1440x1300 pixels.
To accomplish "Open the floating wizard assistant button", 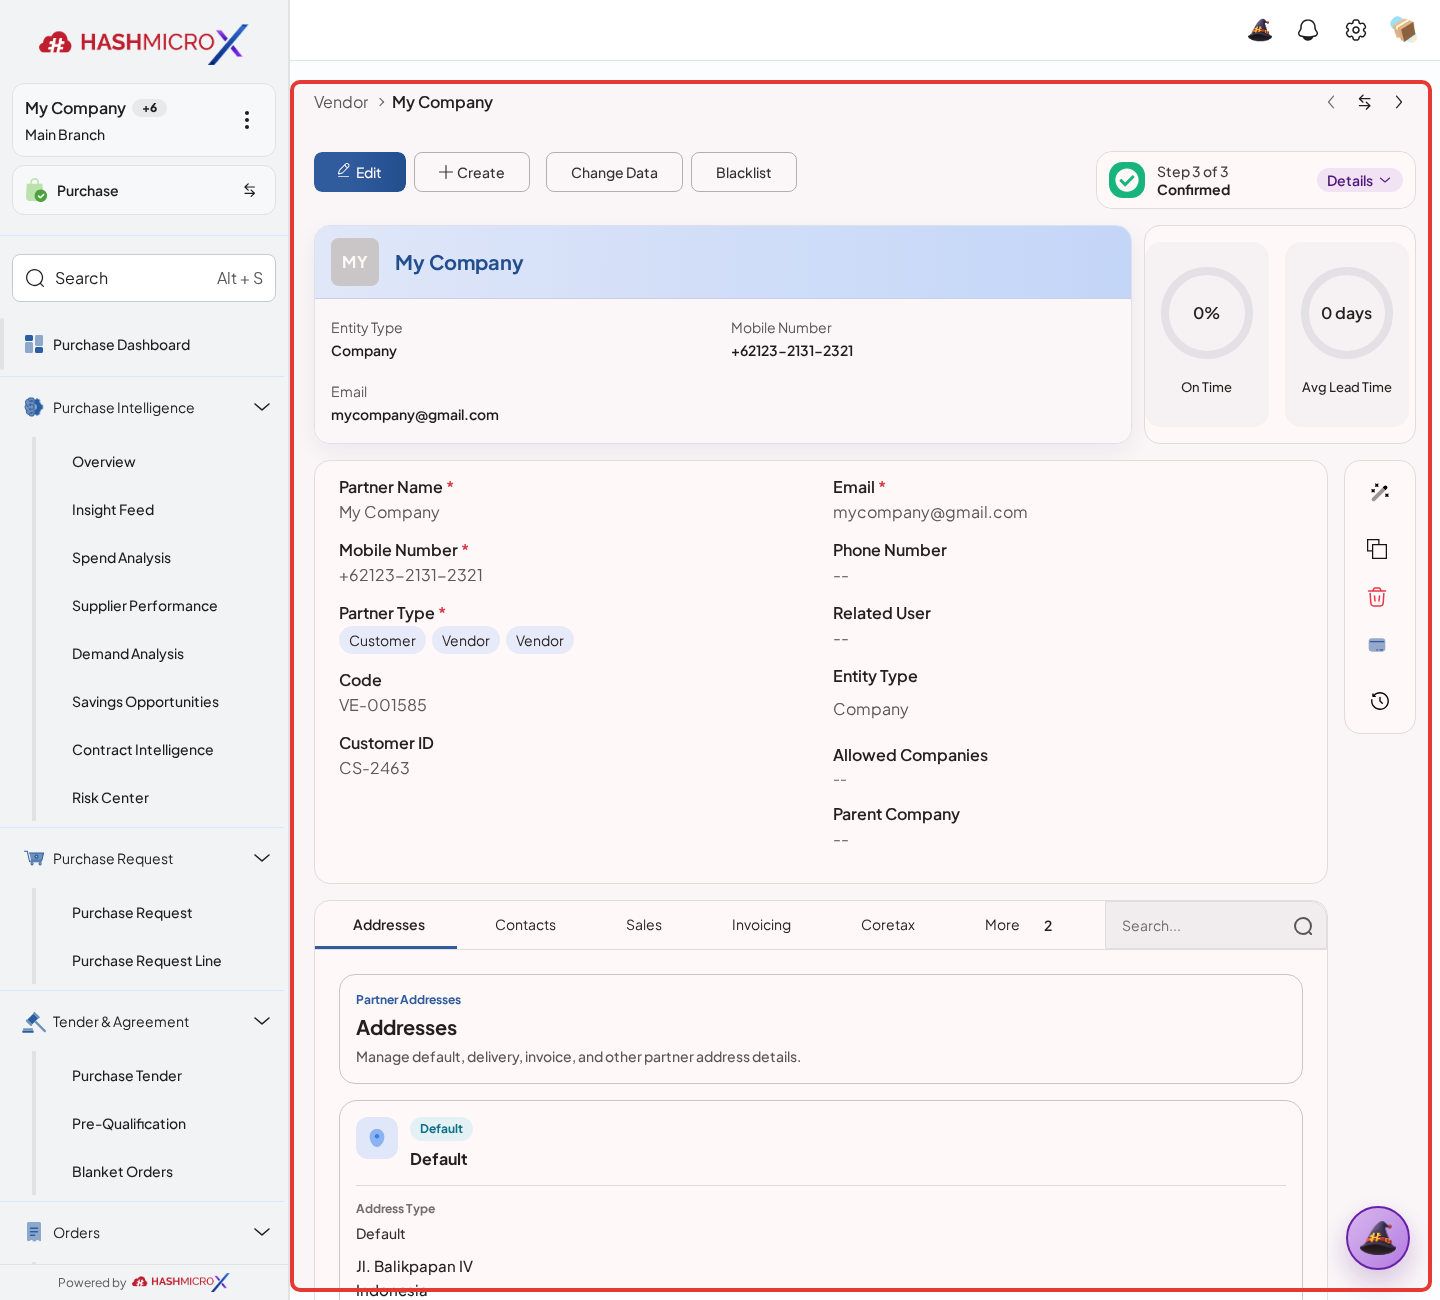I will pos(1378,1238).
